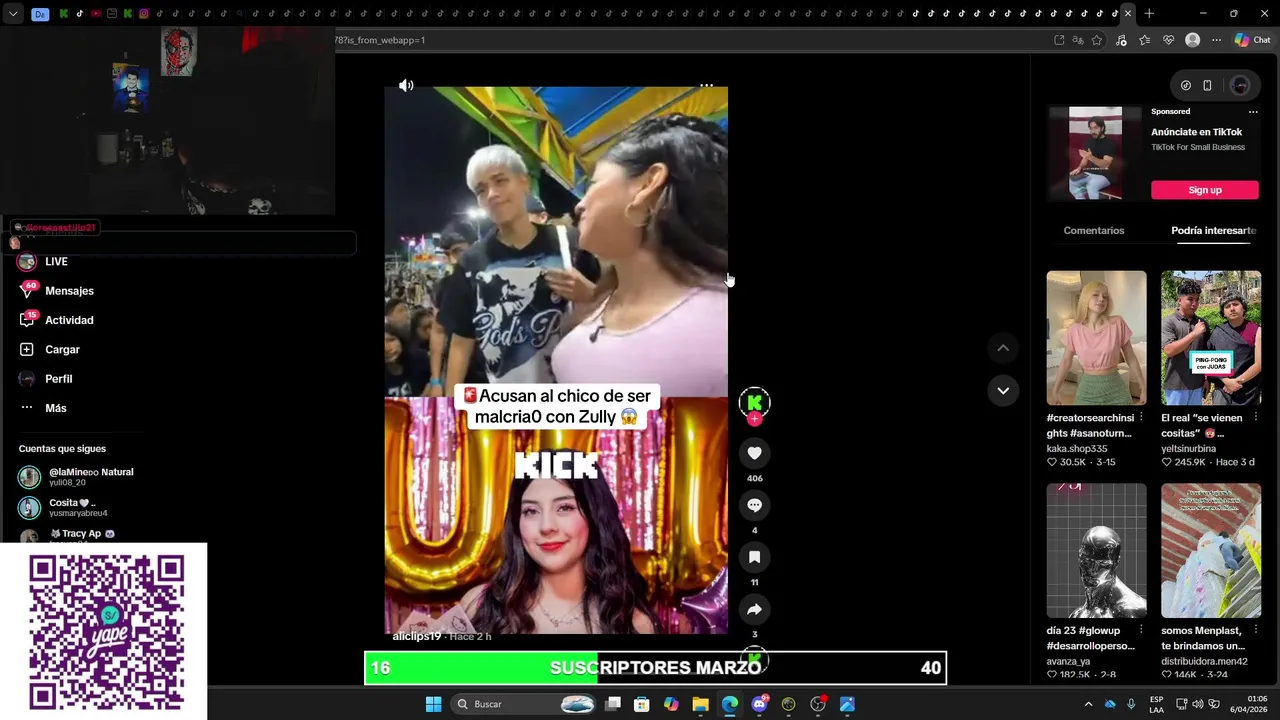Open options for the #creatorsearchinsights video

1141,418
